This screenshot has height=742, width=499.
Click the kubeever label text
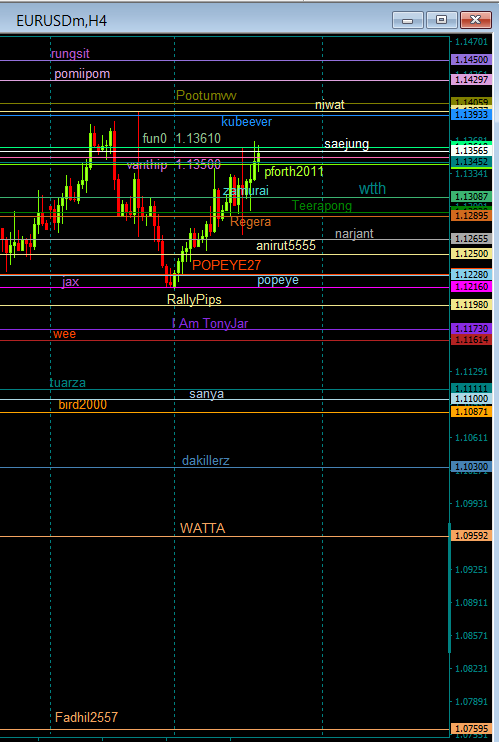(x=247, y=122)
